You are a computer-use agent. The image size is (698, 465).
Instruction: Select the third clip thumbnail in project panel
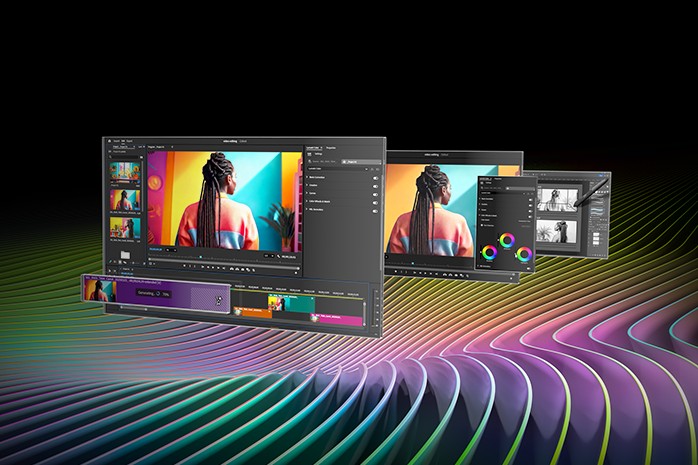click(125, 227)
